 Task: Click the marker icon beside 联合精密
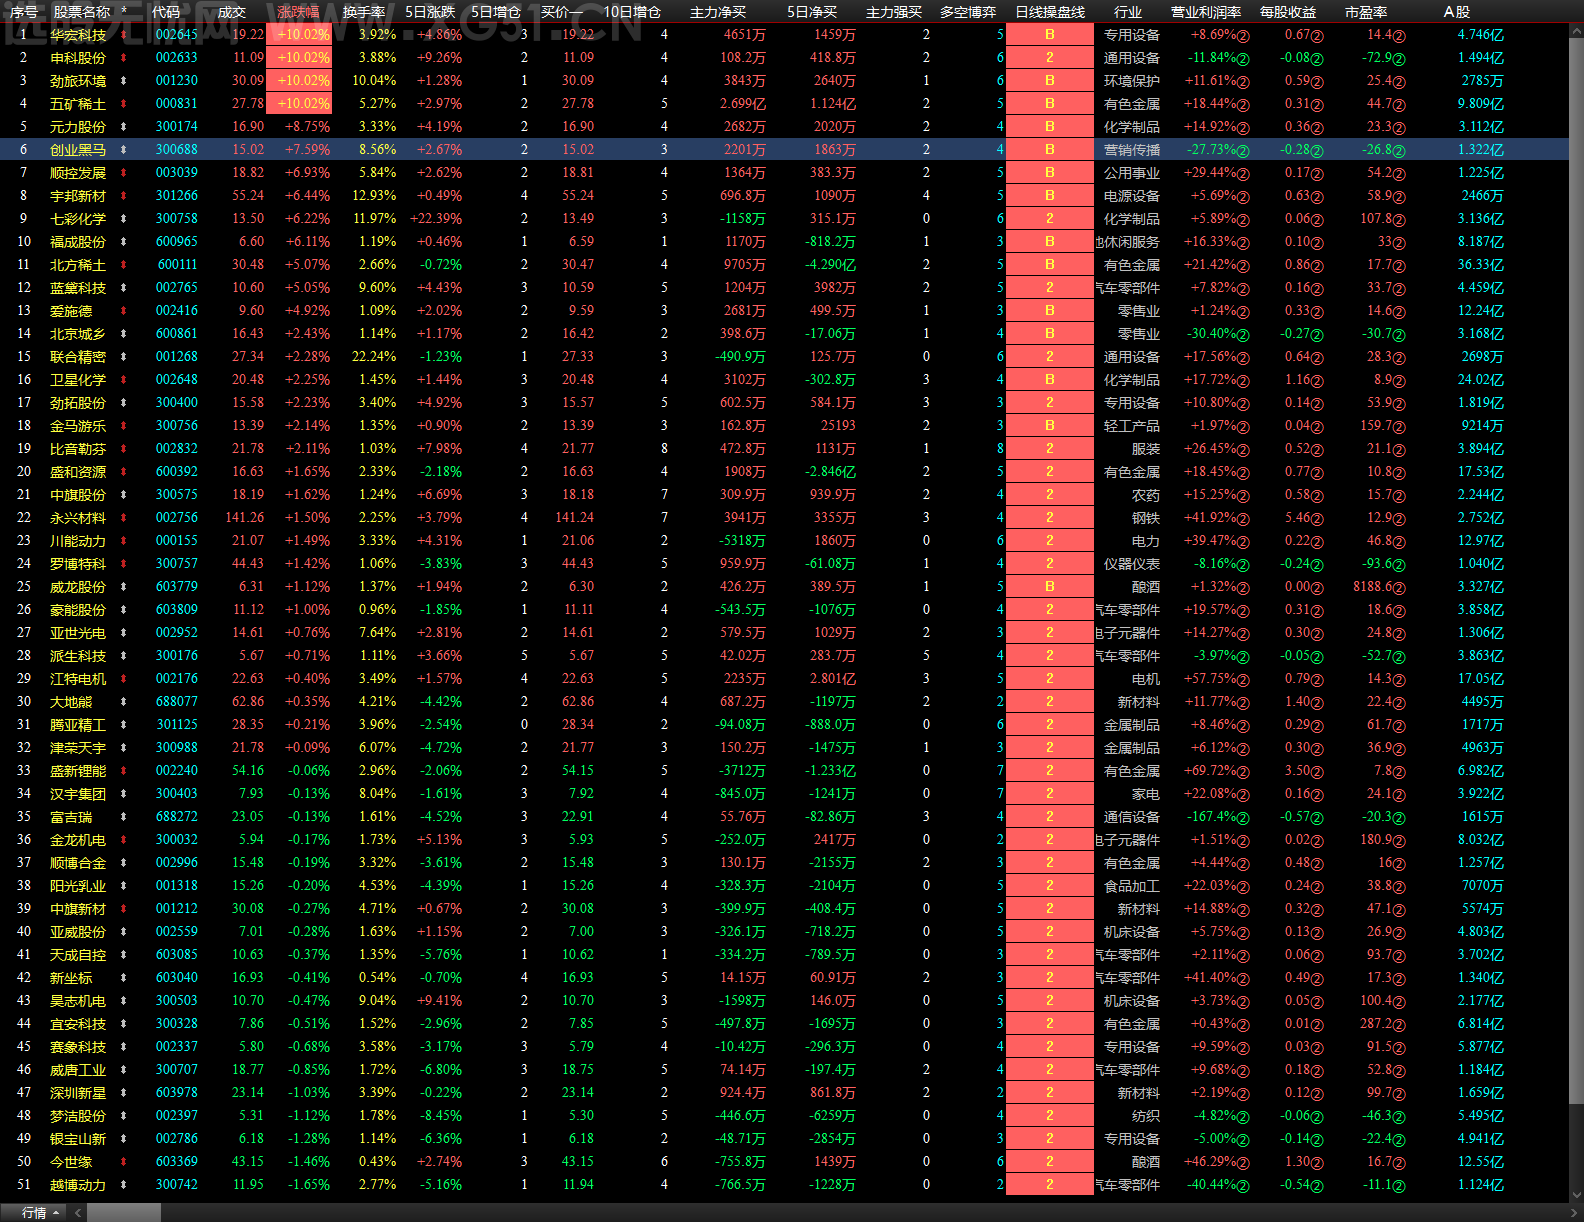click(x=124, y=357)
